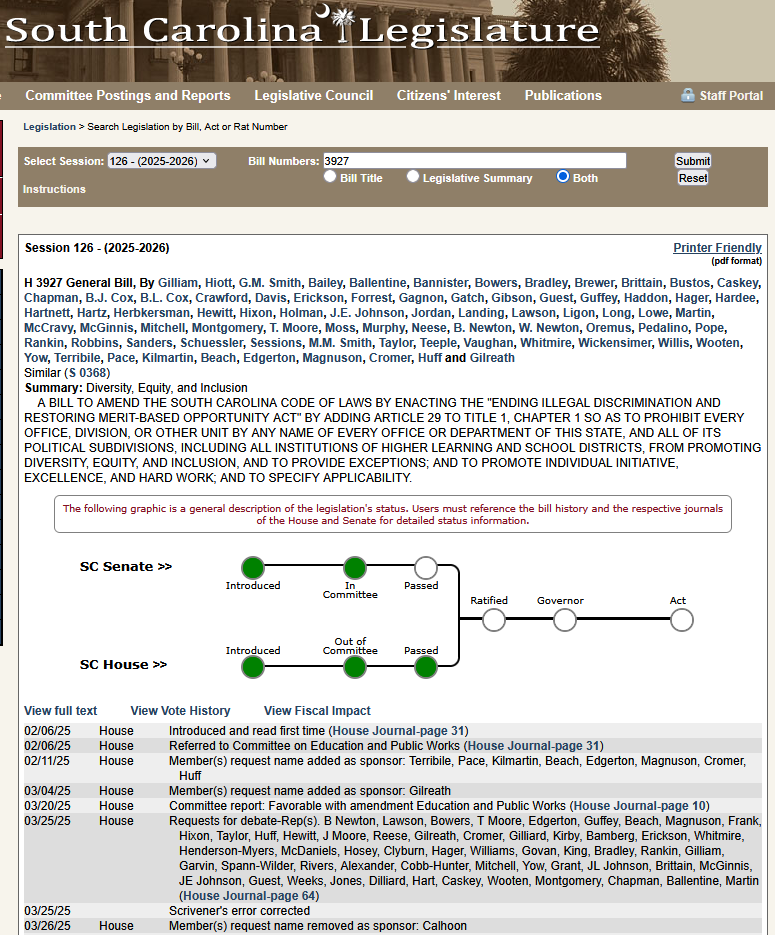Image resolution: width=775 pixels, height=935 pixels.
Task: Open the Legislative Council menu
Action: [314, 95]
